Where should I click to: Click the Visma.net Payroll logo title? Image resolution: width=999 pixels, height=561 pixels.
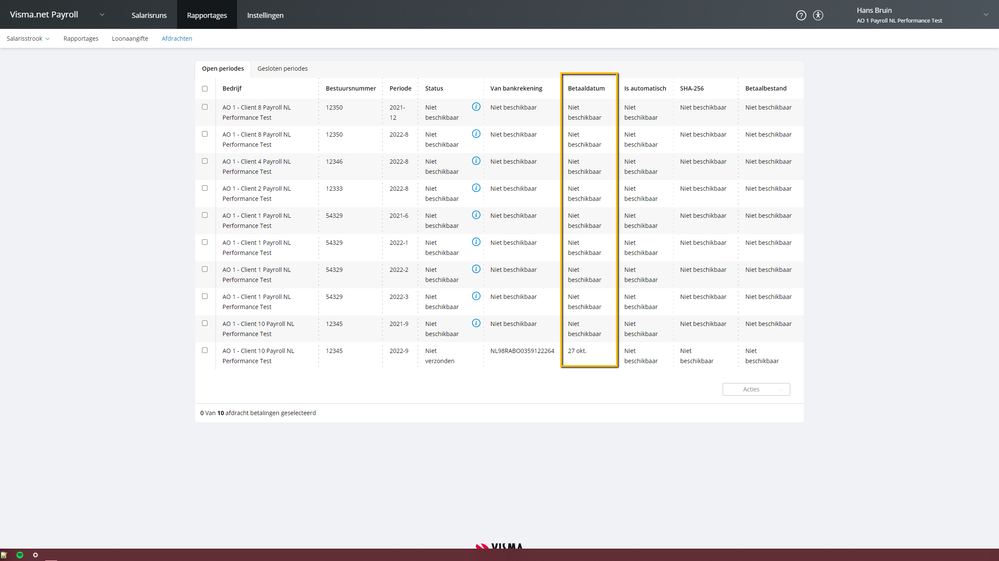[x=44, y=14]
